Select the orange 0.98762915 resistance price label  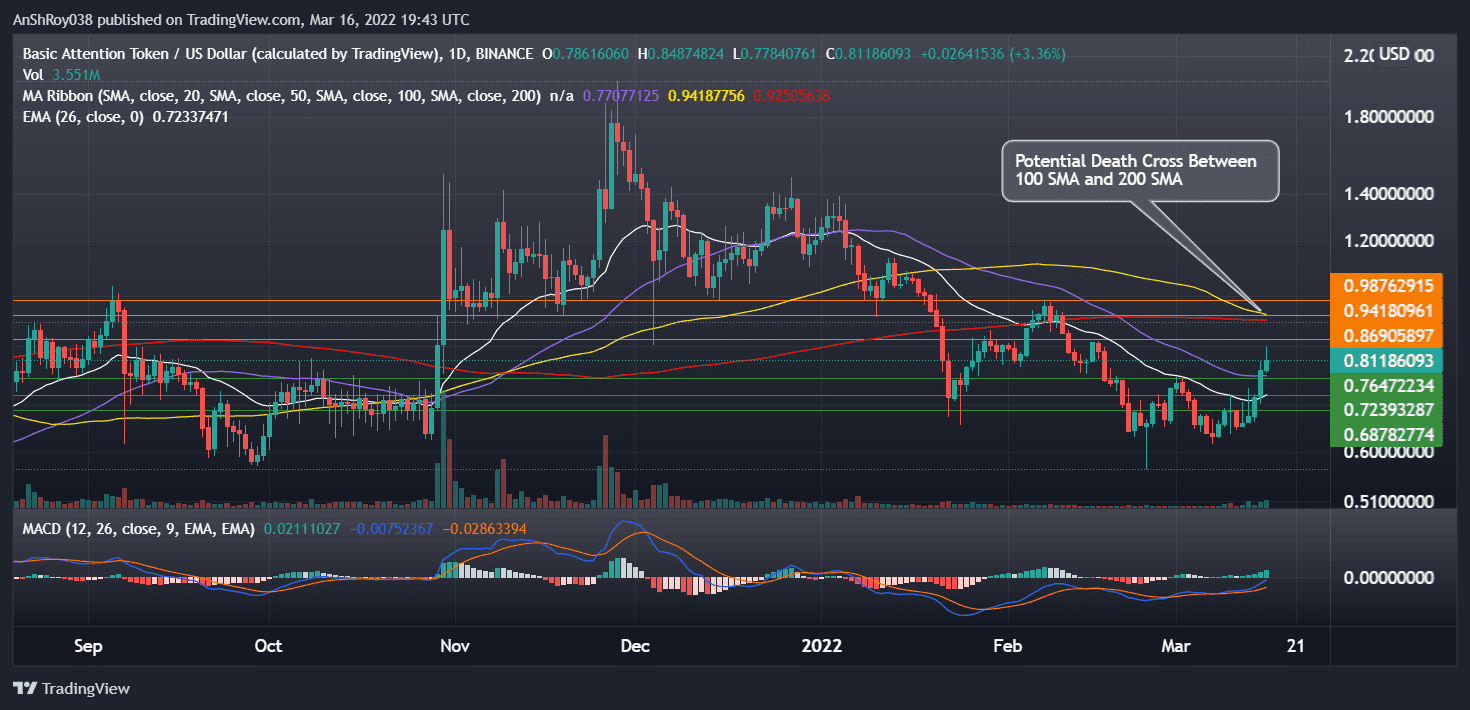tap(1387, 285)
